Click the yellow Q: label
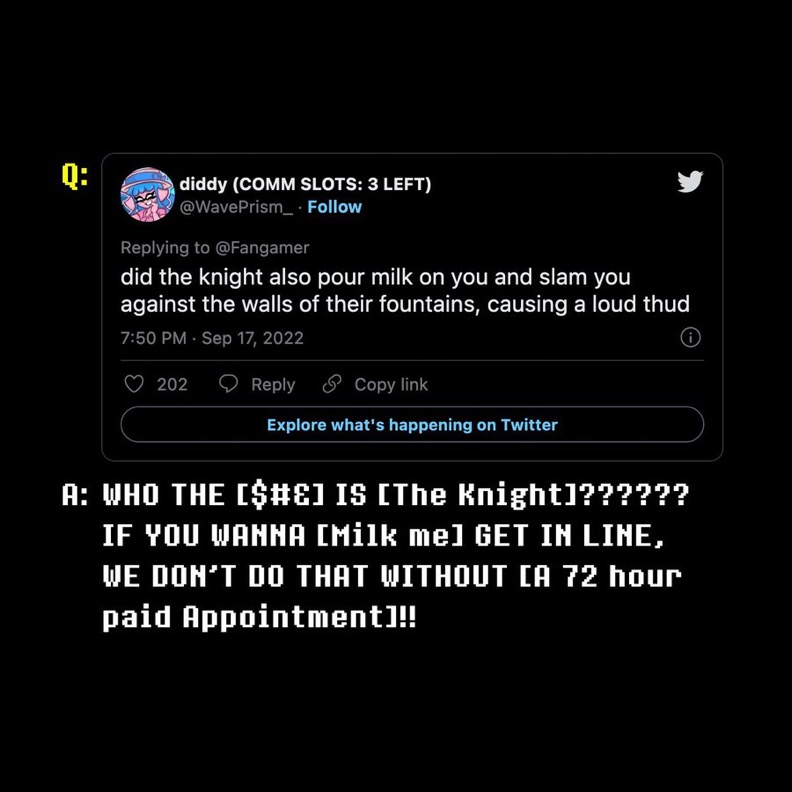Screen dimensions: 792x792 [x=75, y=176]
